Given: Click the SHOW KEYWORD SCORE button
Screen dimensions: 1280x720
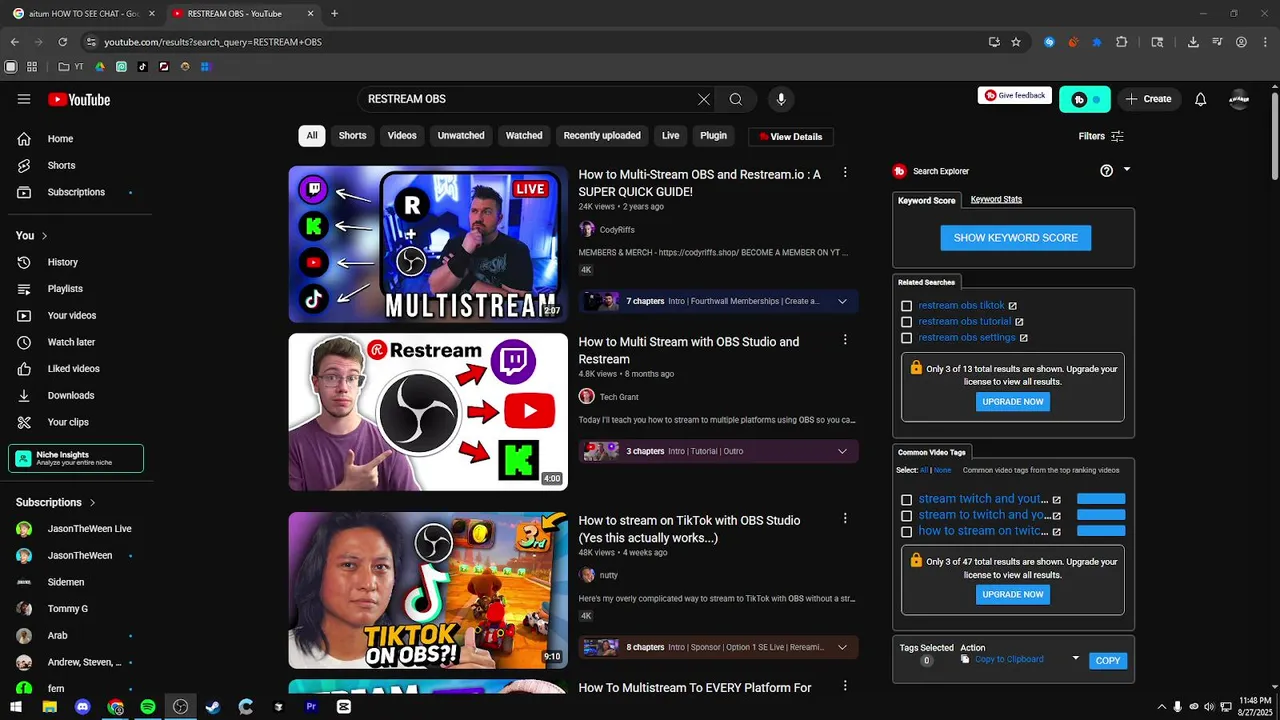Looking at the screenshot, I should click(1016, 238).
